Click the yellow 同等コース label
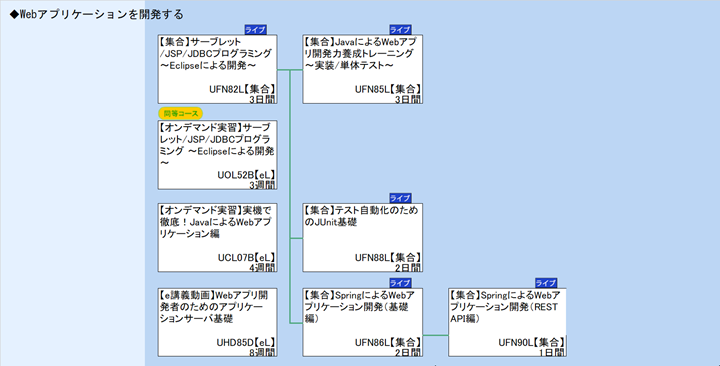The image size is (720, 366). [x=181, y=113]
